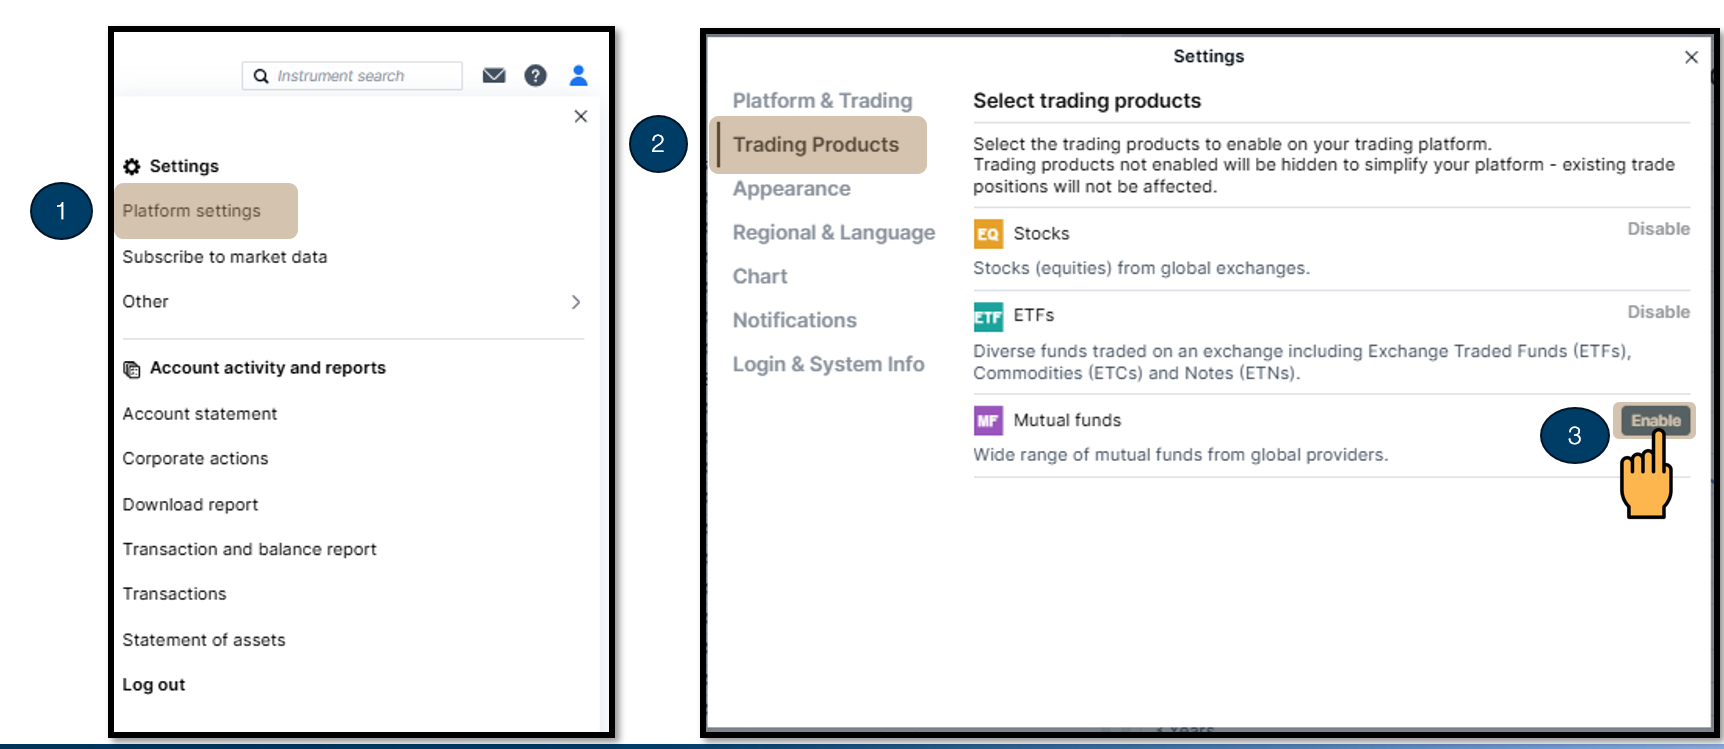Enable the Mutual funds product

pos(1654,420)
